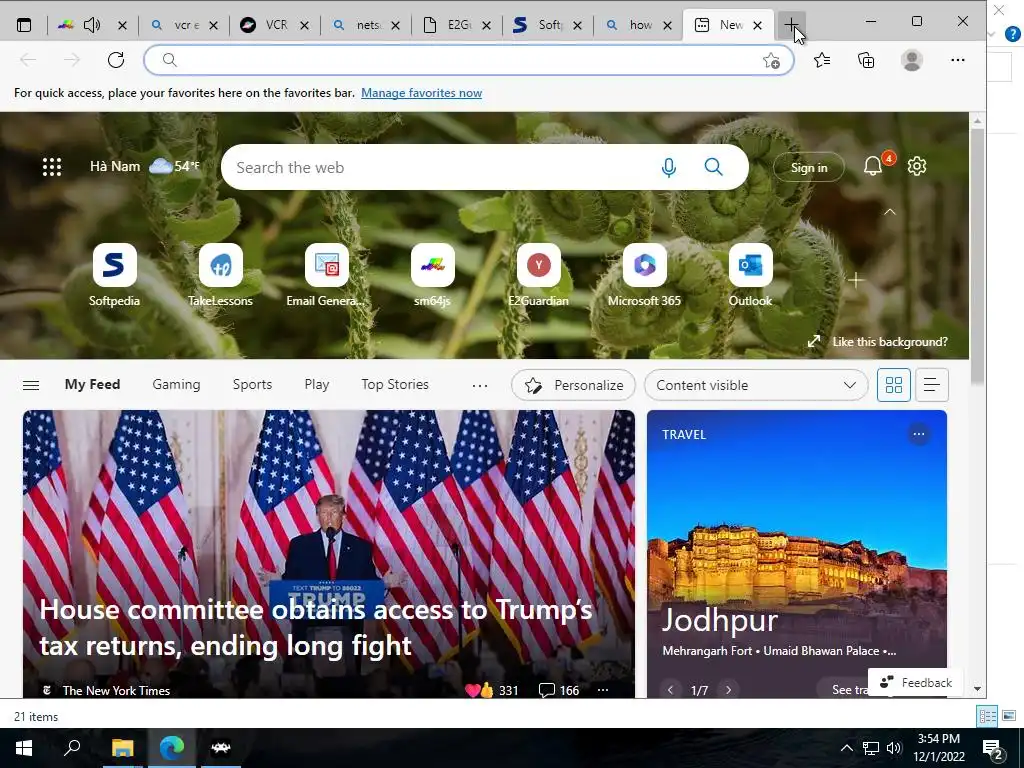Select the Sports feed tab
The height and width of the screenshot is (768, 1024).
tap(252, 385)
